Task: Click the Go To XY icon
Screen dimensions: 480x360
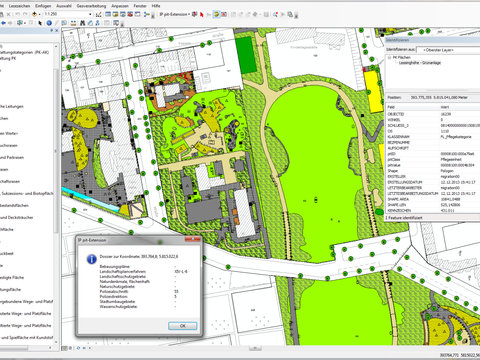Action: (98, 23)
